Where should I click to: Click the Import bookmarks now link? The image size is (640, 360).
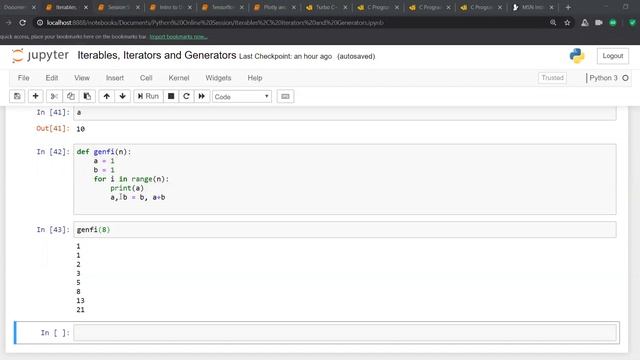(178, 37)
